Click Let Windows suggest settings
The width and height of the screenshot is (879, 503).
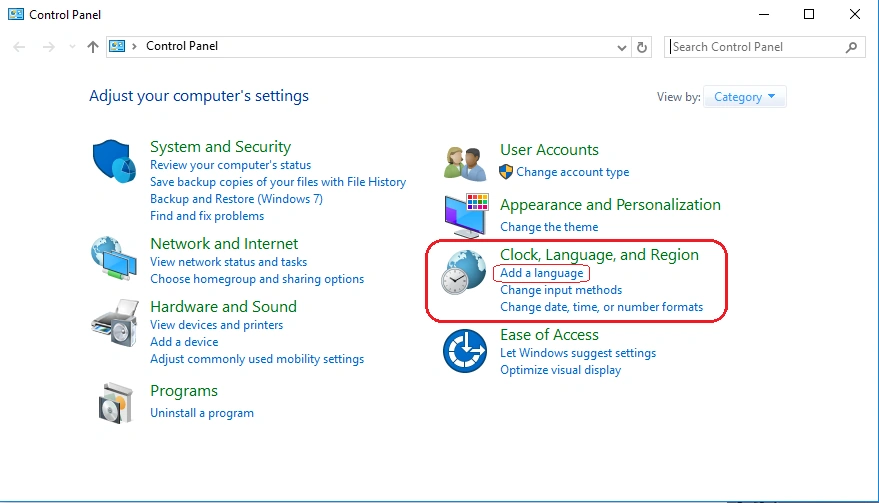(578, 353)
